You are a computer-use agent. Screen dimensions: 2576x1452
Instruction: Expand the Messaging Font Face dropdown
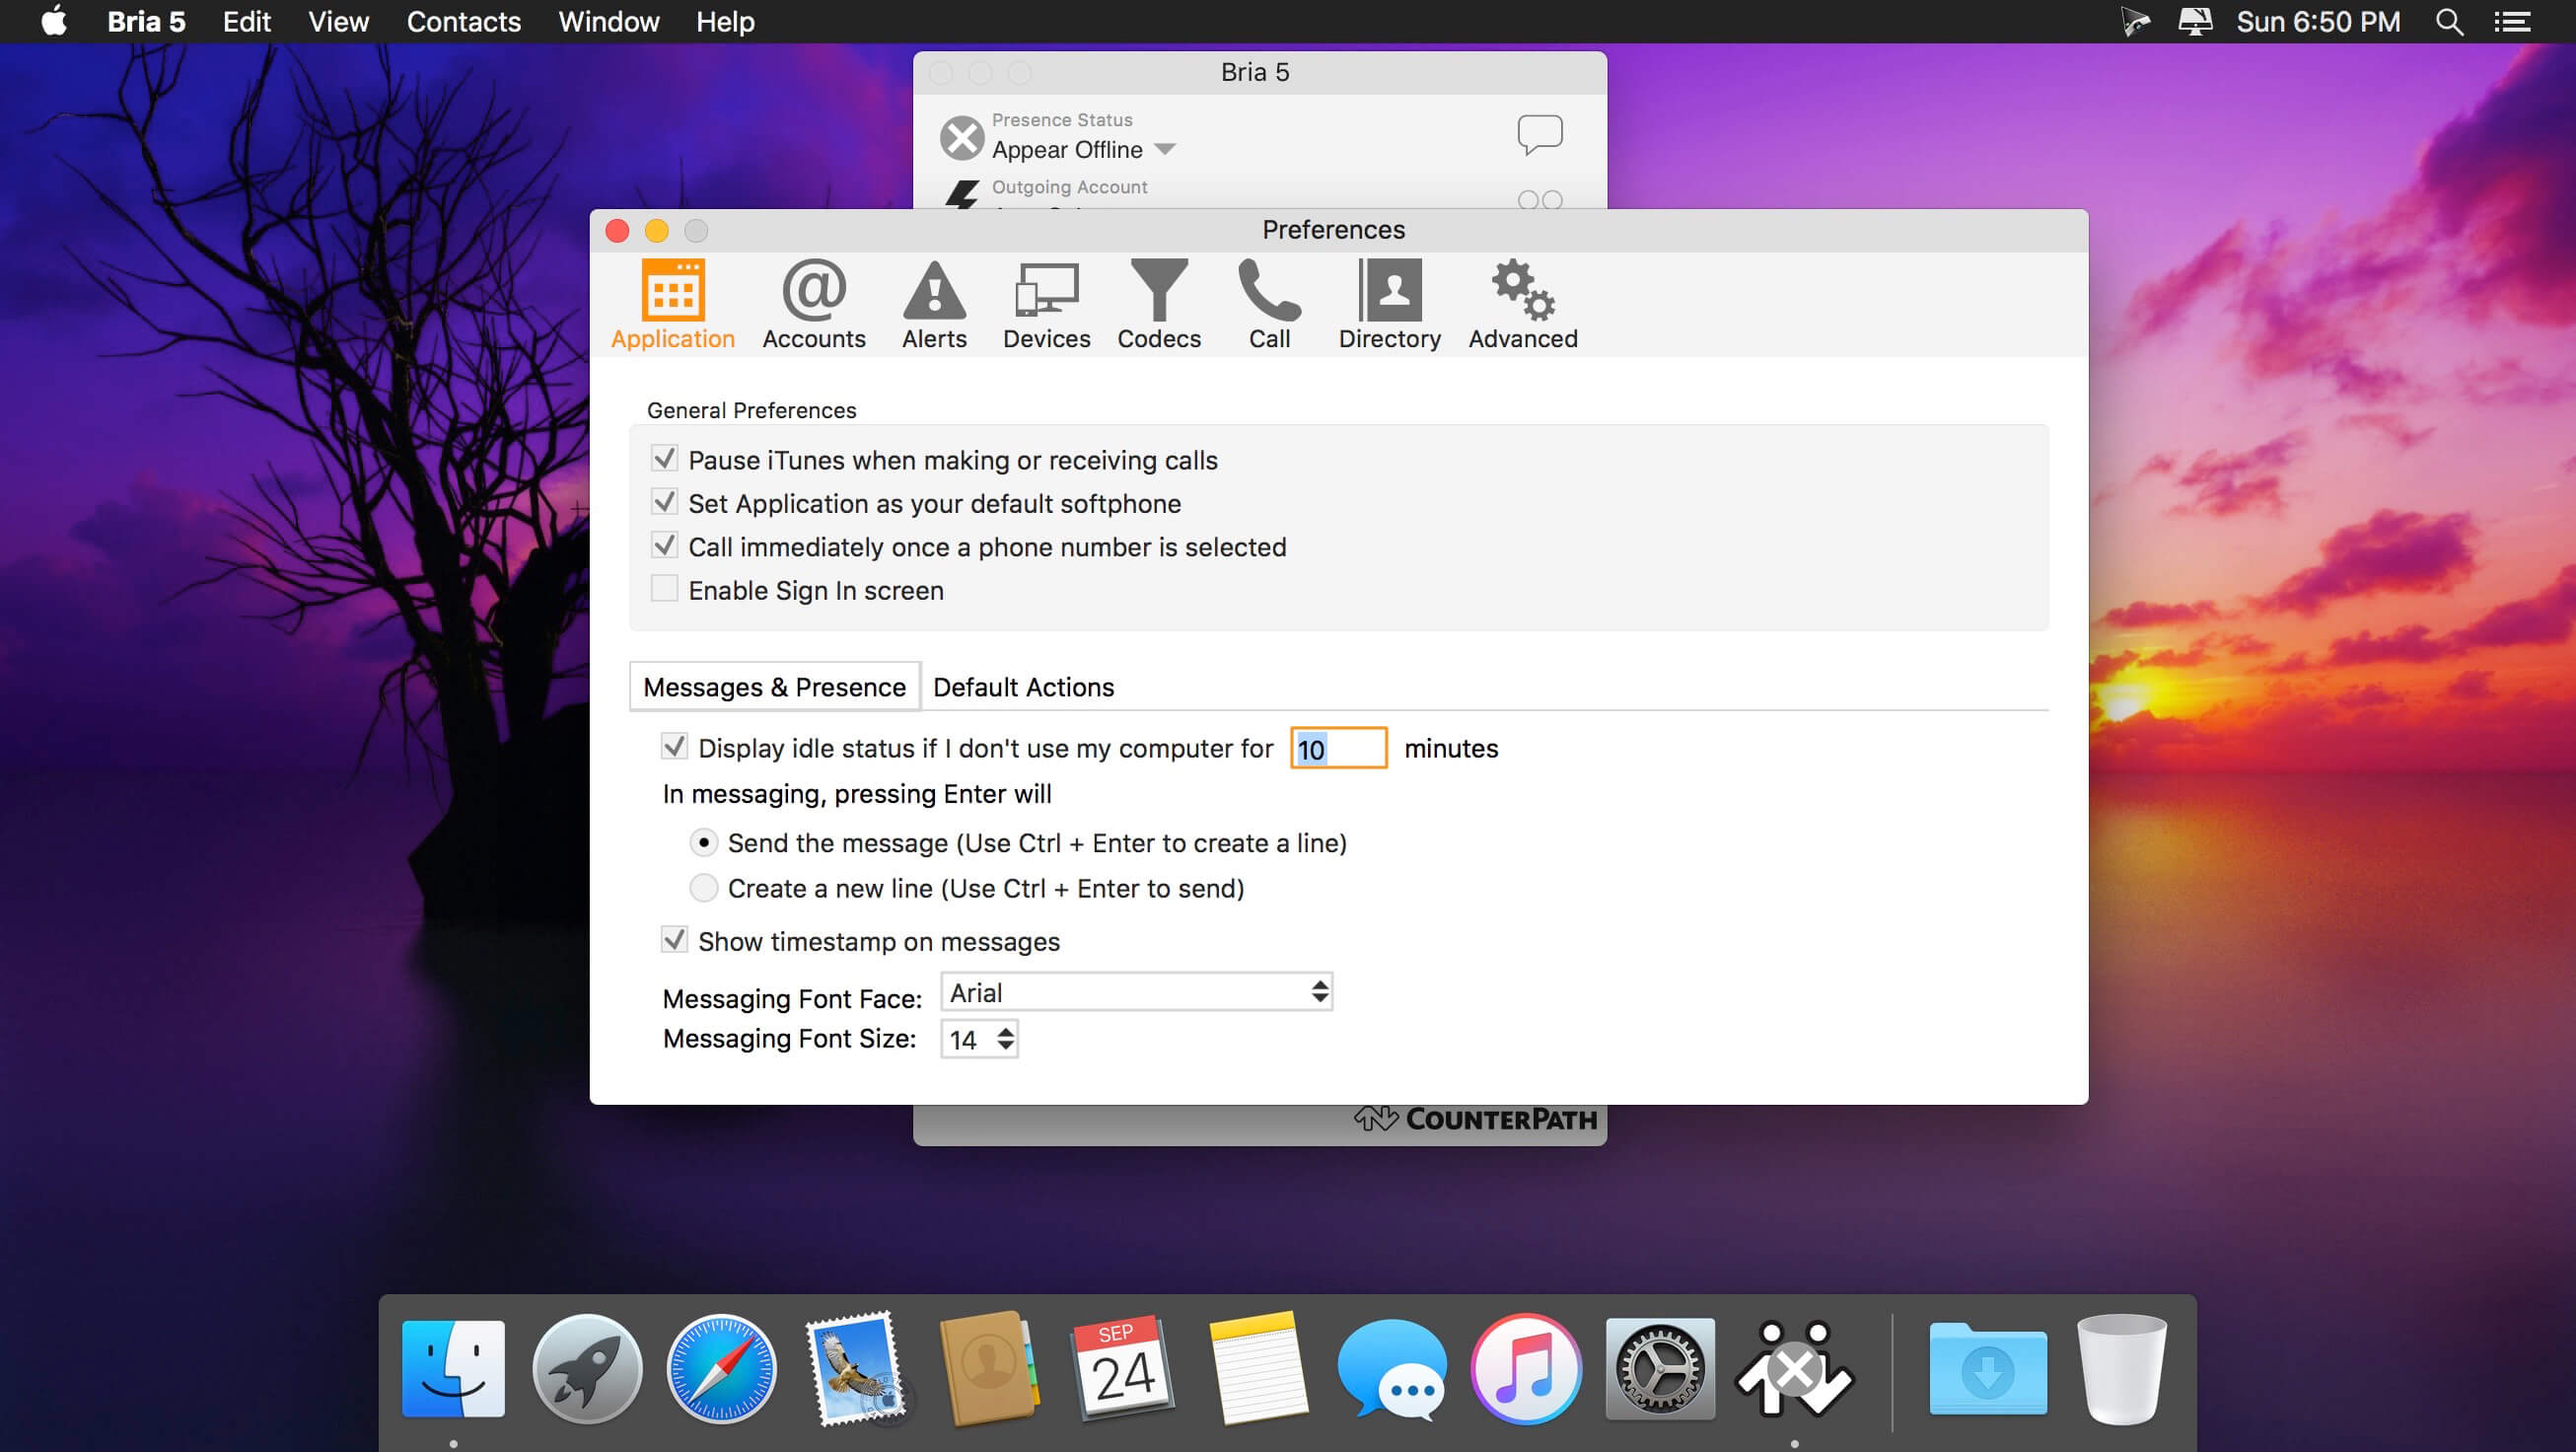point(1136,992)
